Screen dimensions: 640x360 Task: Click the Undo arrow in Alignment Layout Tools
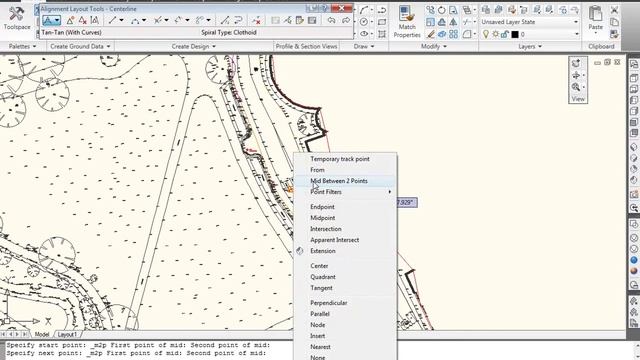coord(331,20)
